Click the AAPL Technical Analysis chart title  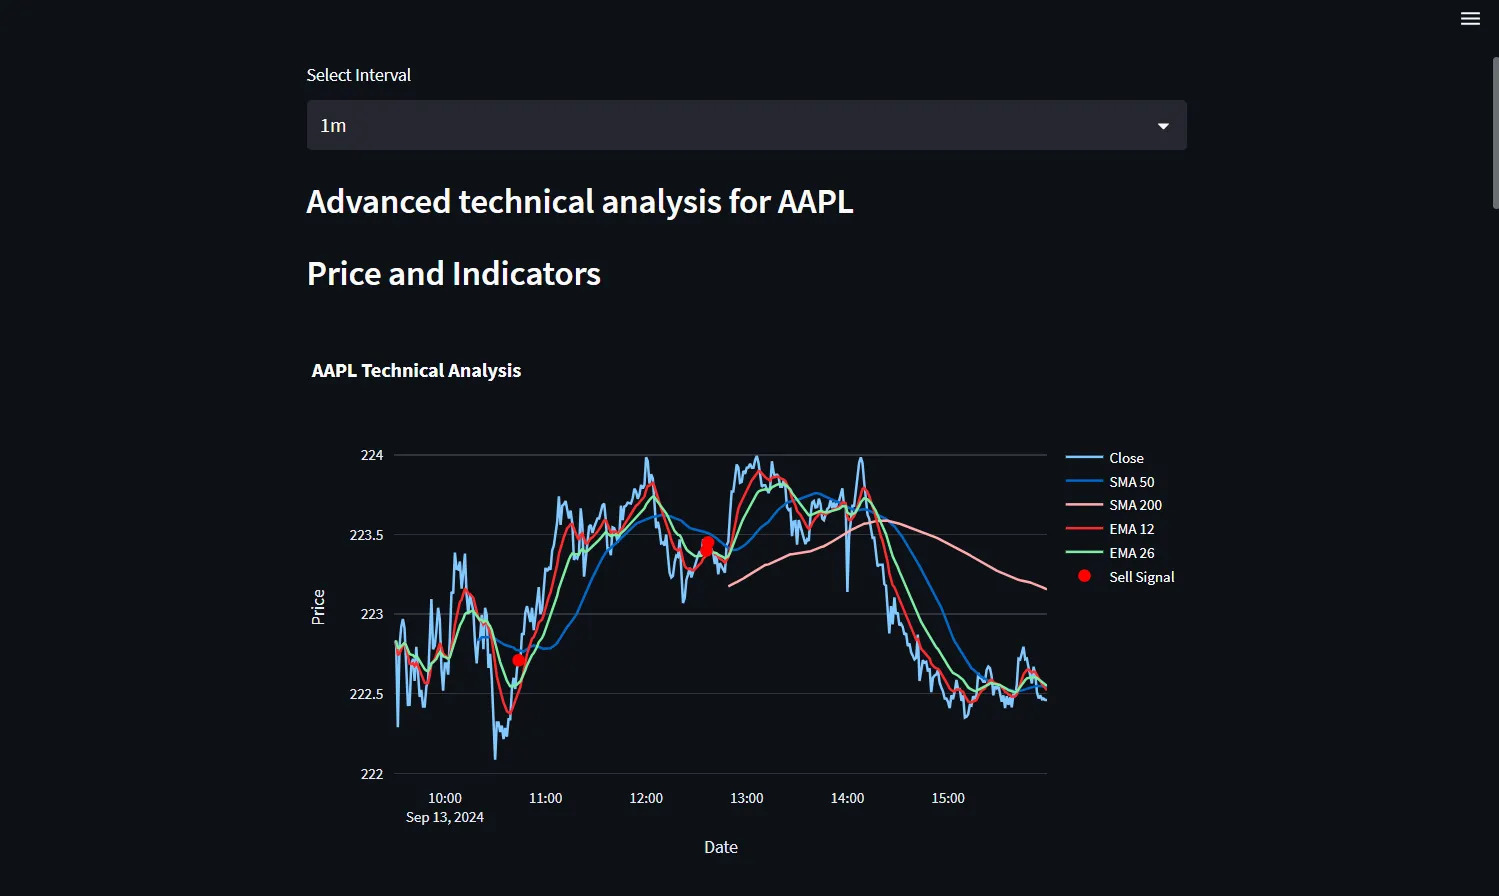tap(416, 371)
